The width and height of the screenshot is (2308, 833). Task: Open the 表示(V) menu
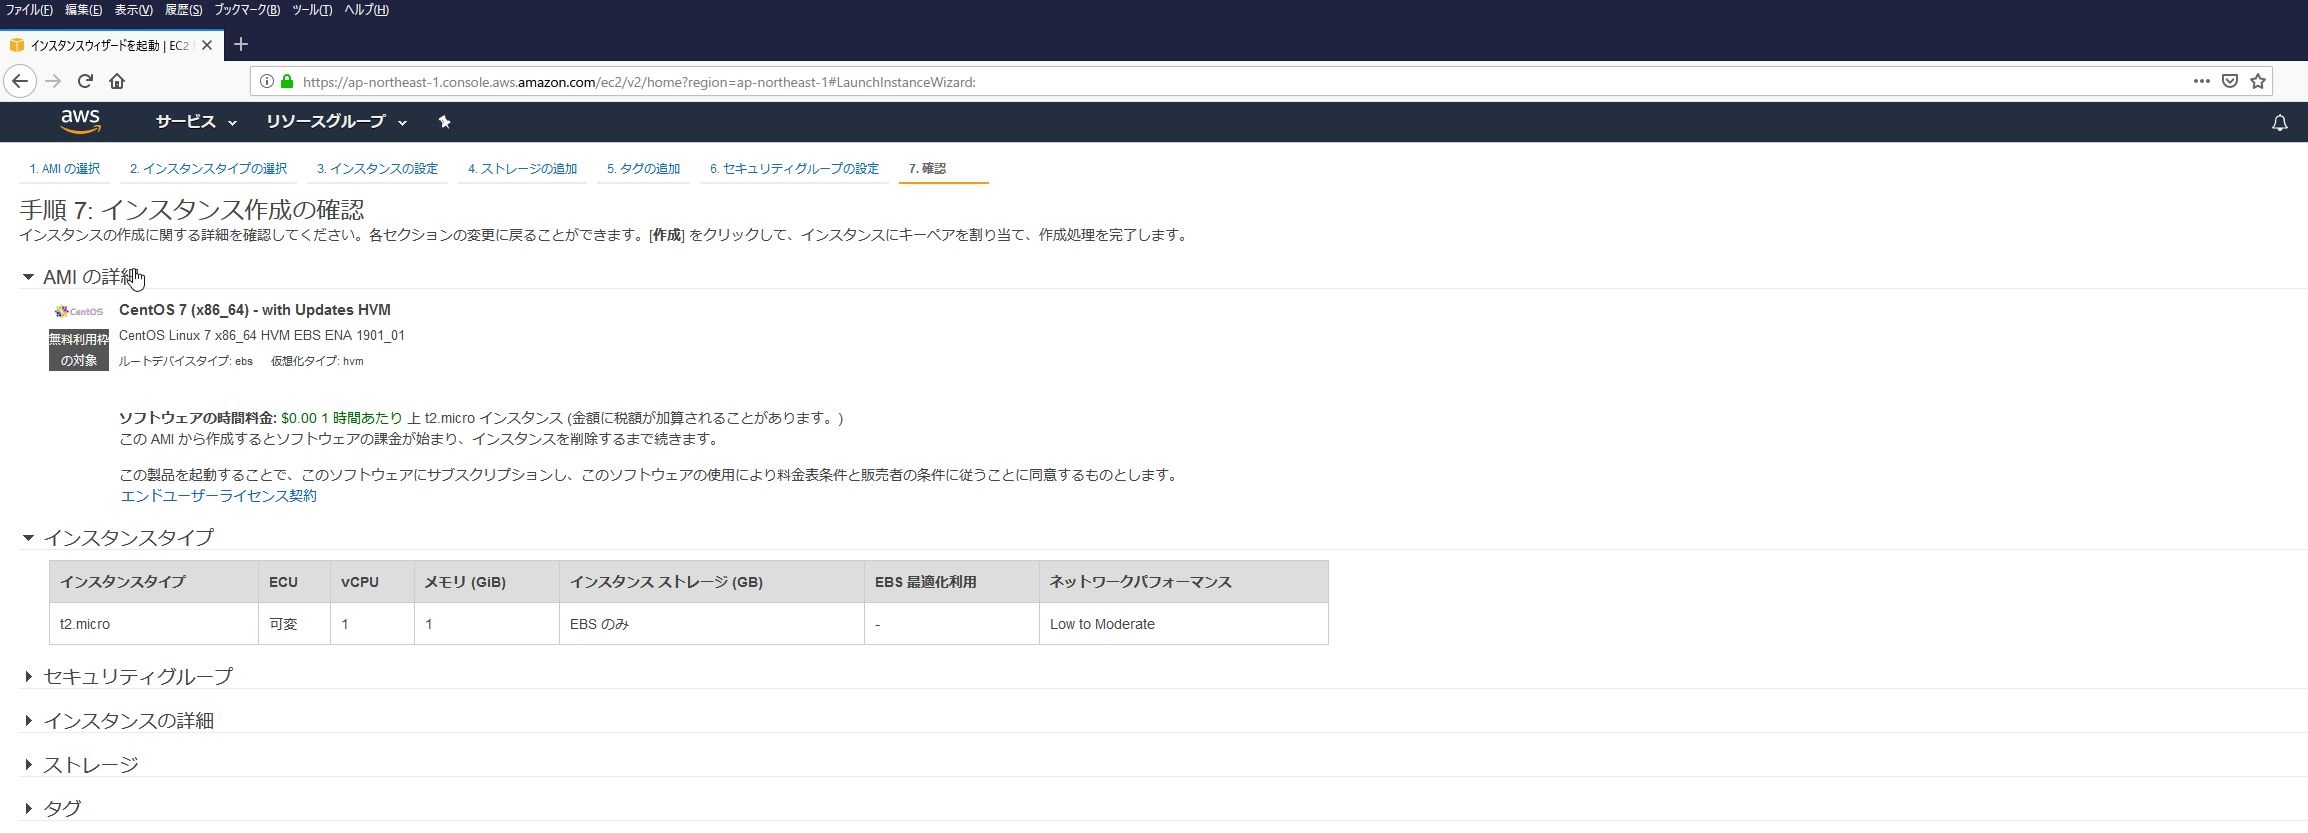(133, 10)
